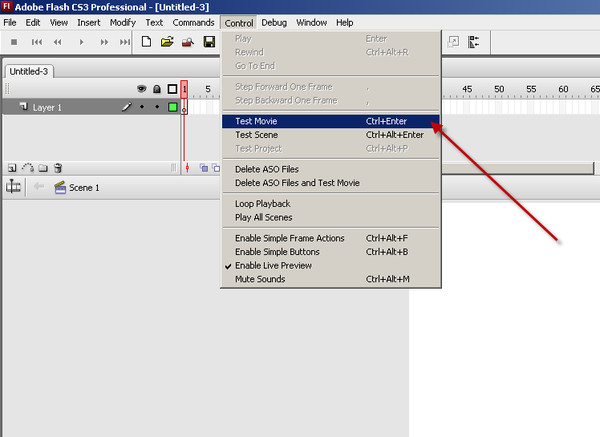Click the eye show/hide all layers icon
Screen dimensions: 600x437
click(142, 89)
